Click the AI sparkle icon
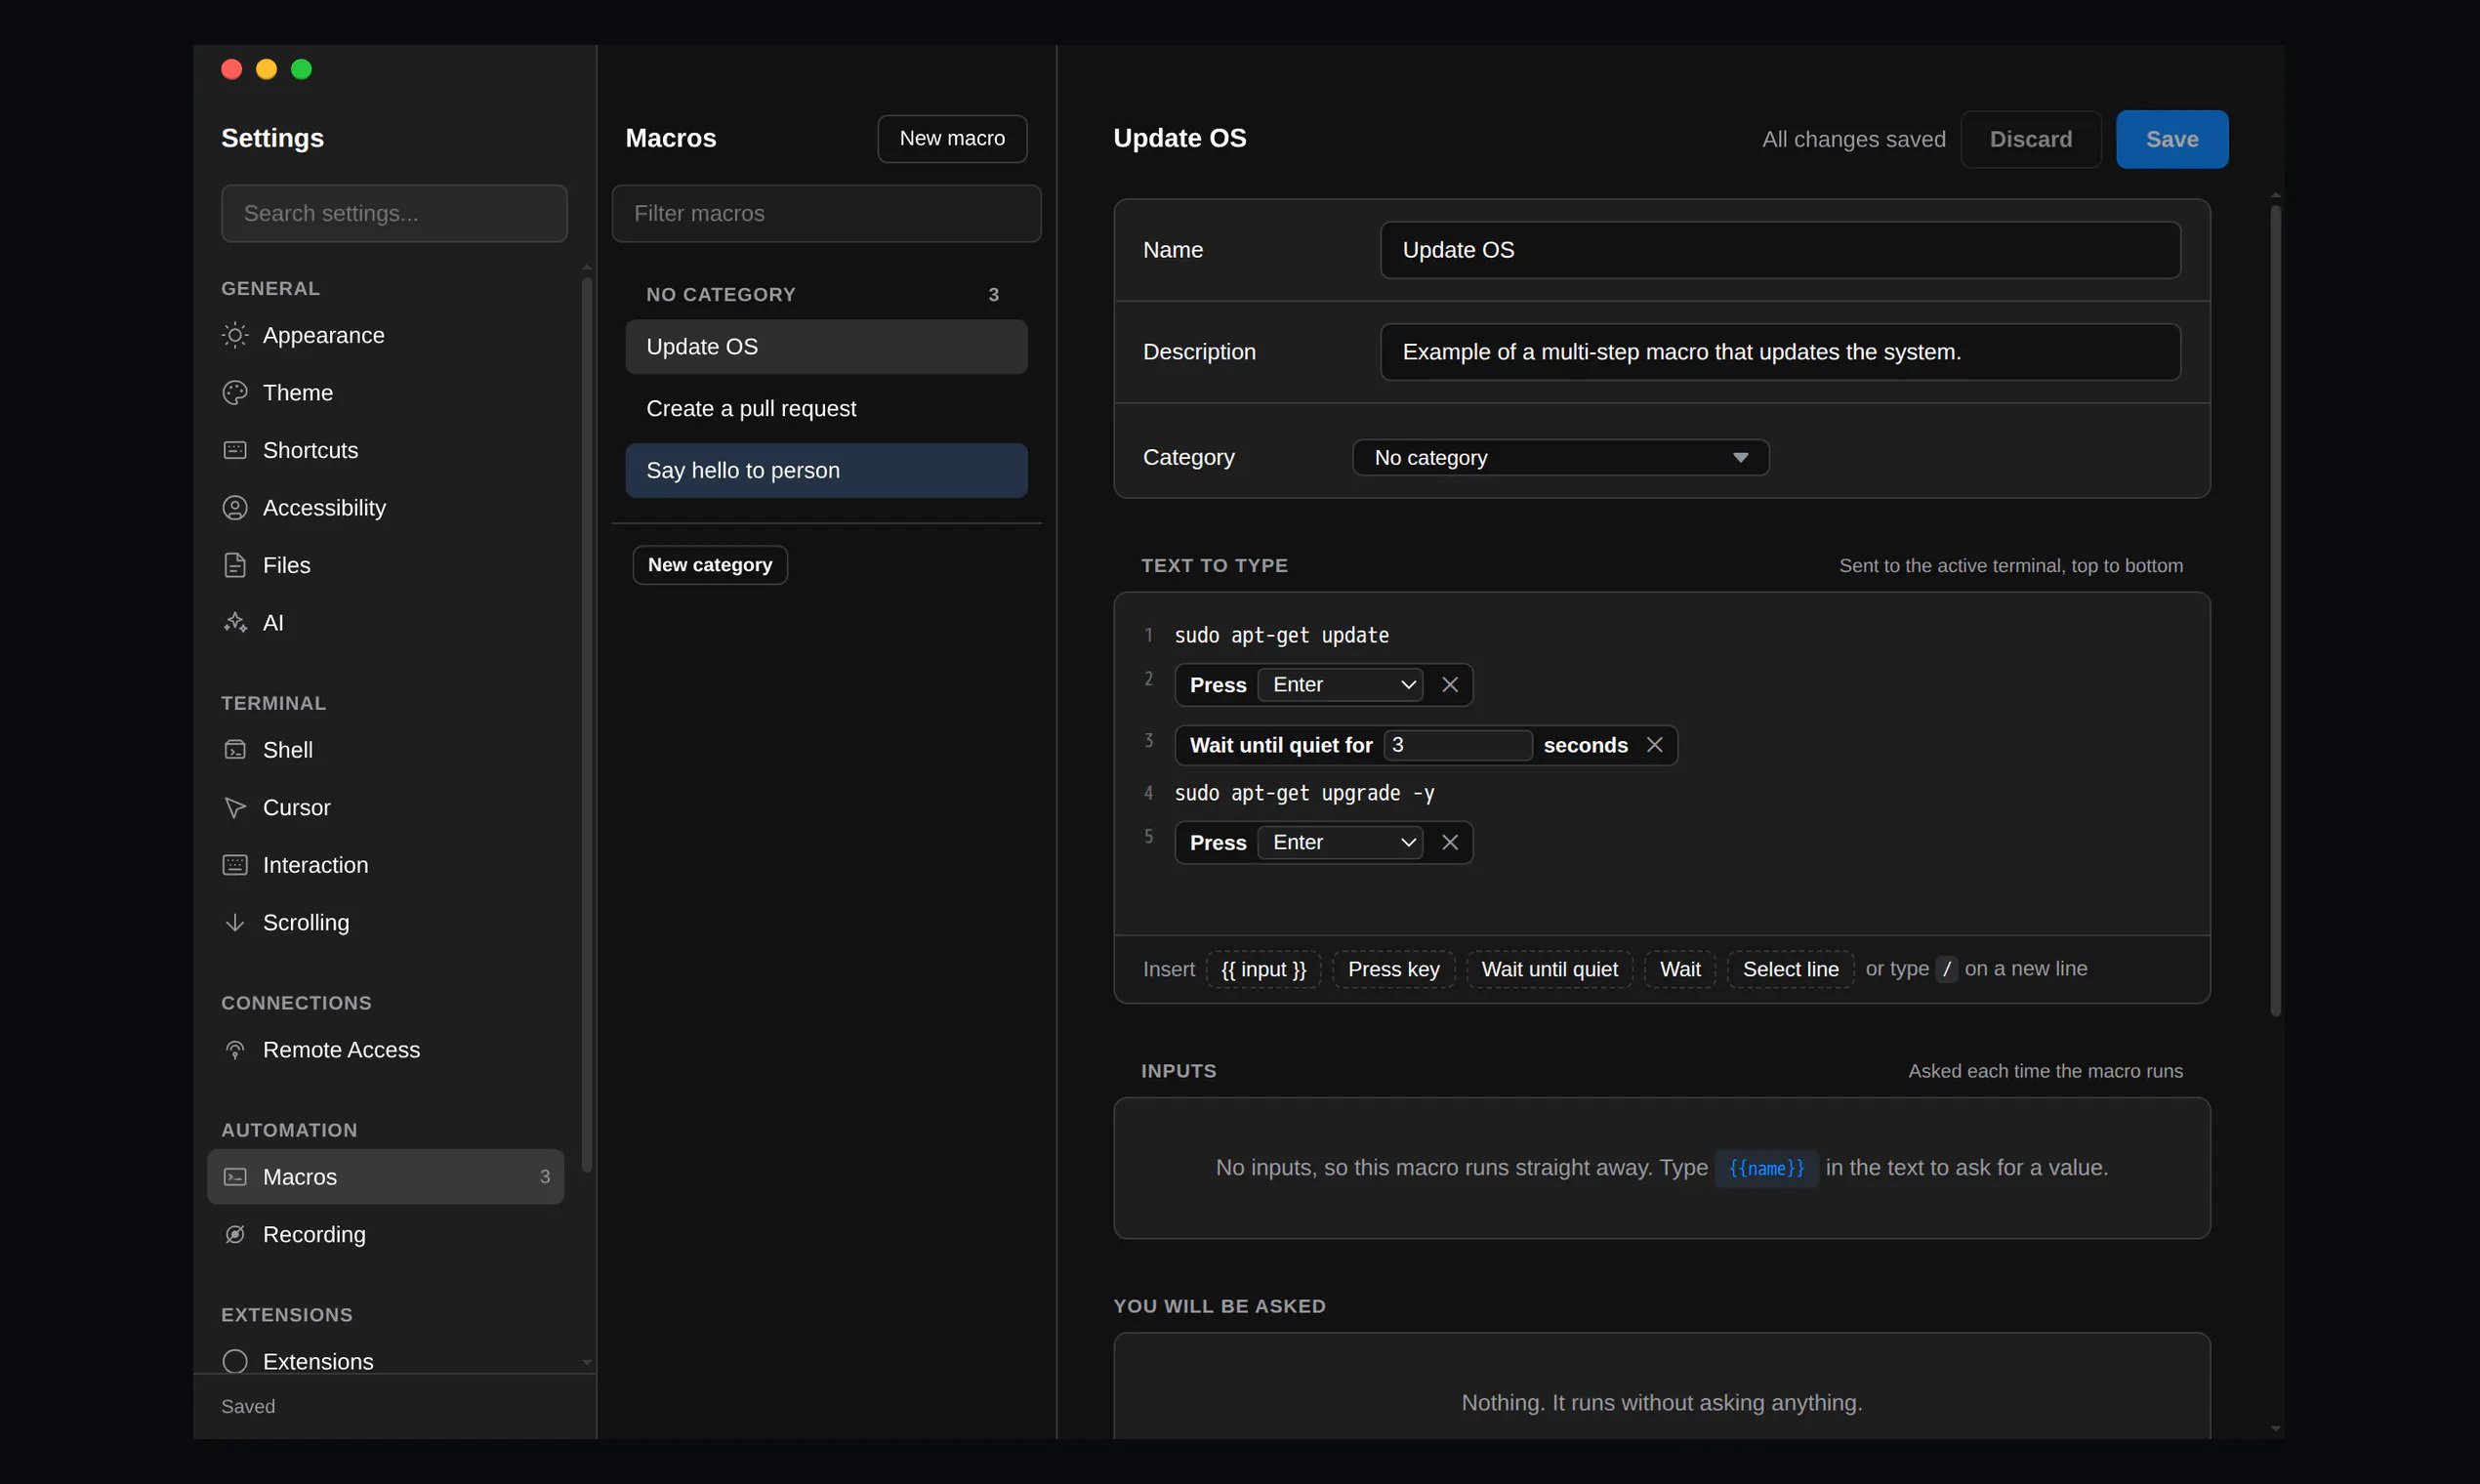 click(x=235, y=623)
